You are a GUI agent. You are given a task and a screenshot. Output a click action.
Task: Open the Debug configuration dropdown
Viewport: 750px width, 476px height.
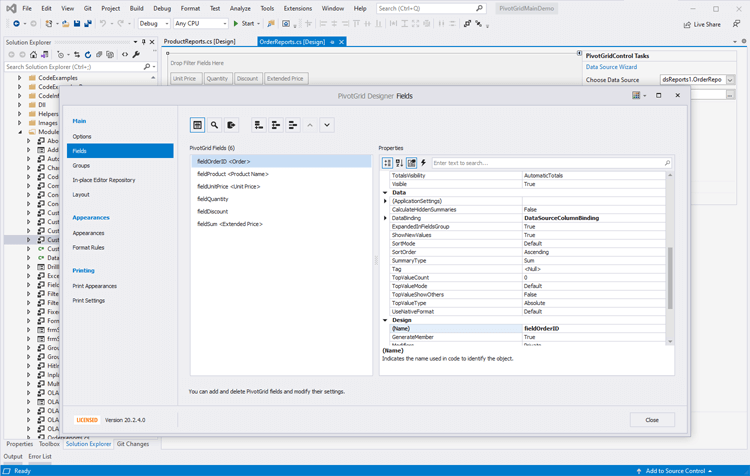pos(165,23)
